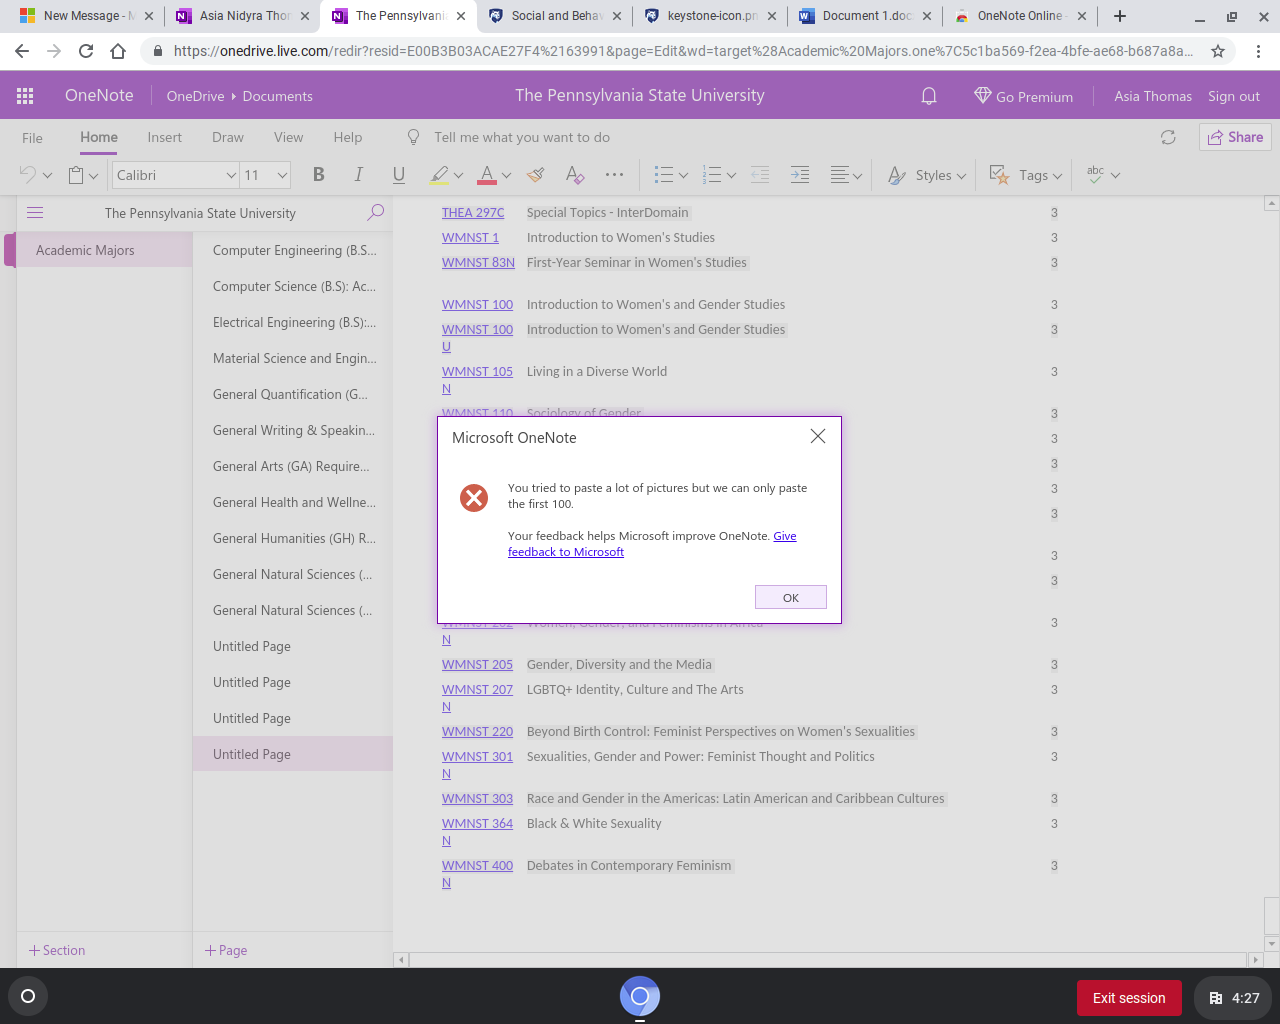Open the notifications bell icon
1280x1024 pixels.
(928, 96)
